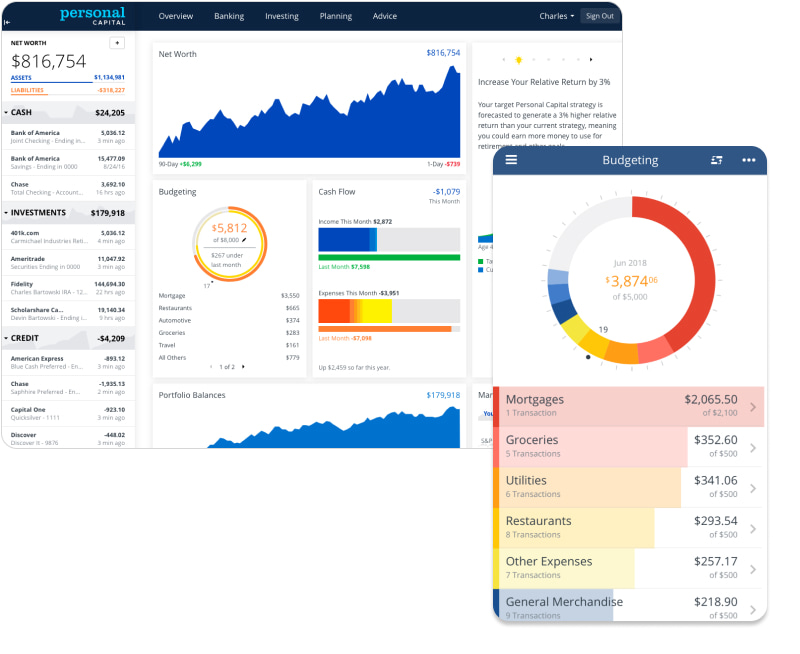Open the hamburger menu in mobile Budgeting
800x654 pixels.
[511, 160]
